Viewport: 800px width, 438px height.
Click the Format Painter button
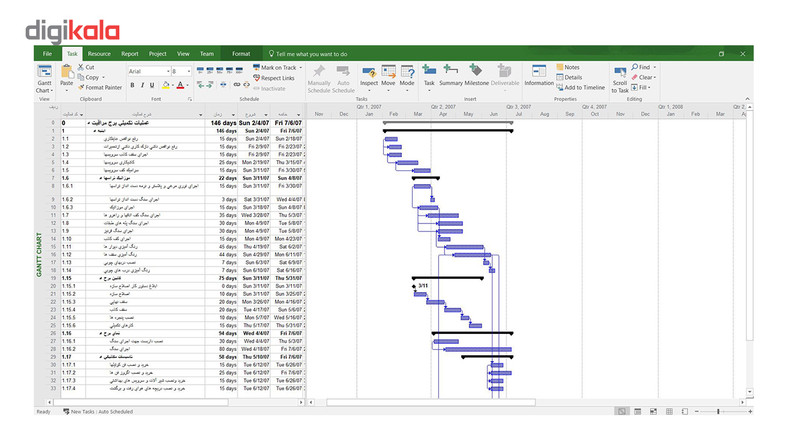tap(100, 87)
